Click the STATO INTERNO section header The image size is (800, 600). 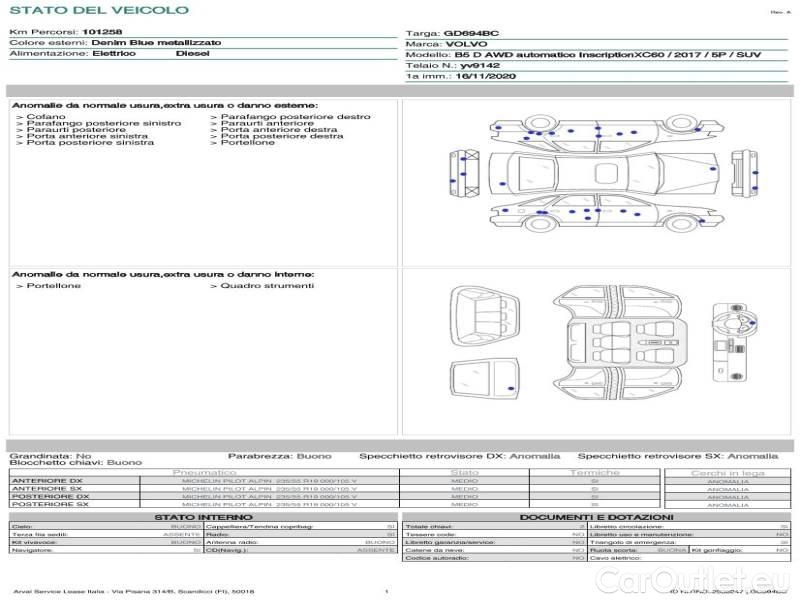203,517
